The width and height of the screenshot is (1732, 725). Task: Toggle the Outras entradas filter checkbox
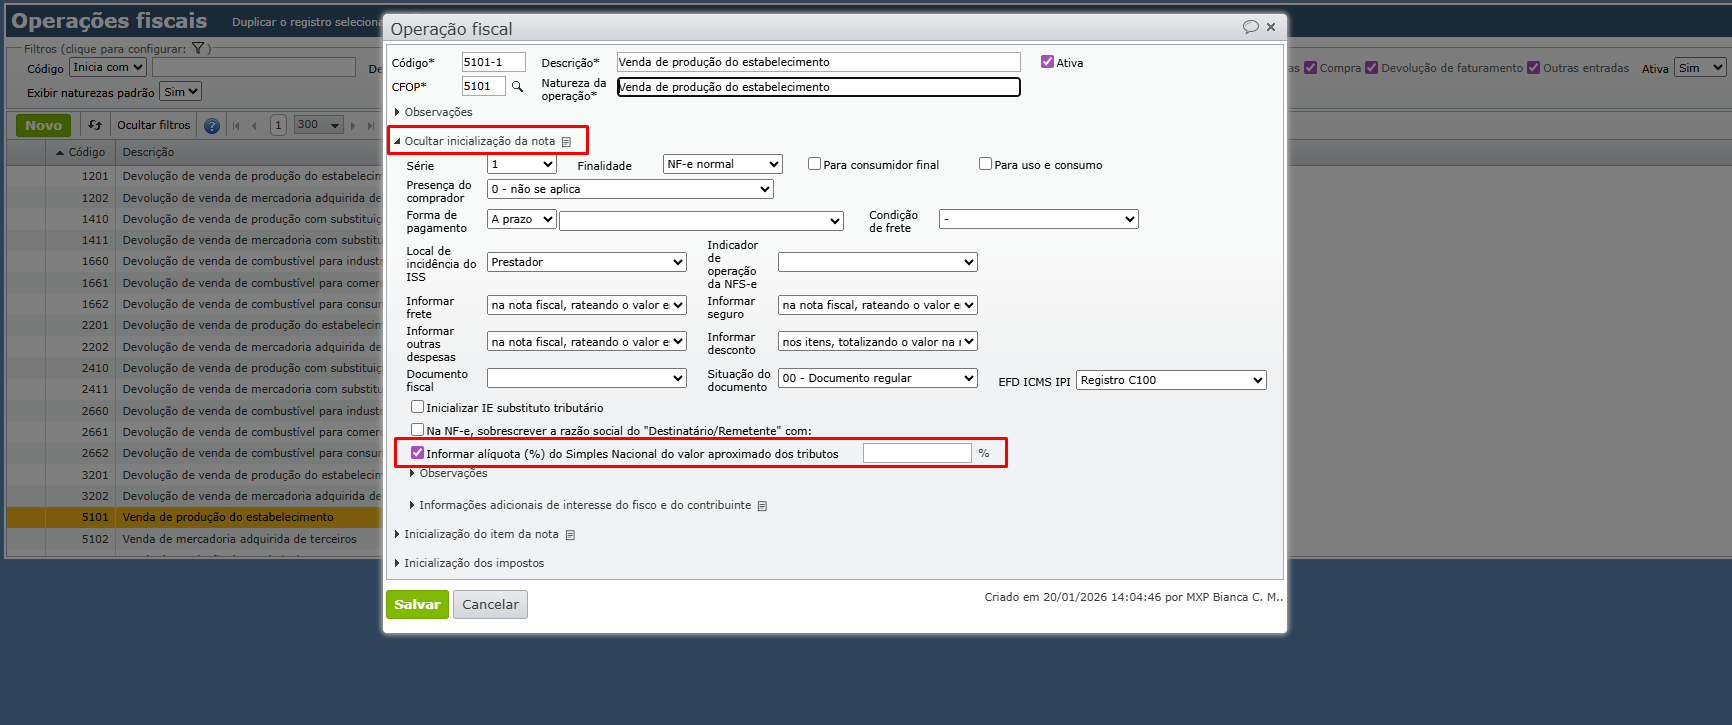point(1534,68)
